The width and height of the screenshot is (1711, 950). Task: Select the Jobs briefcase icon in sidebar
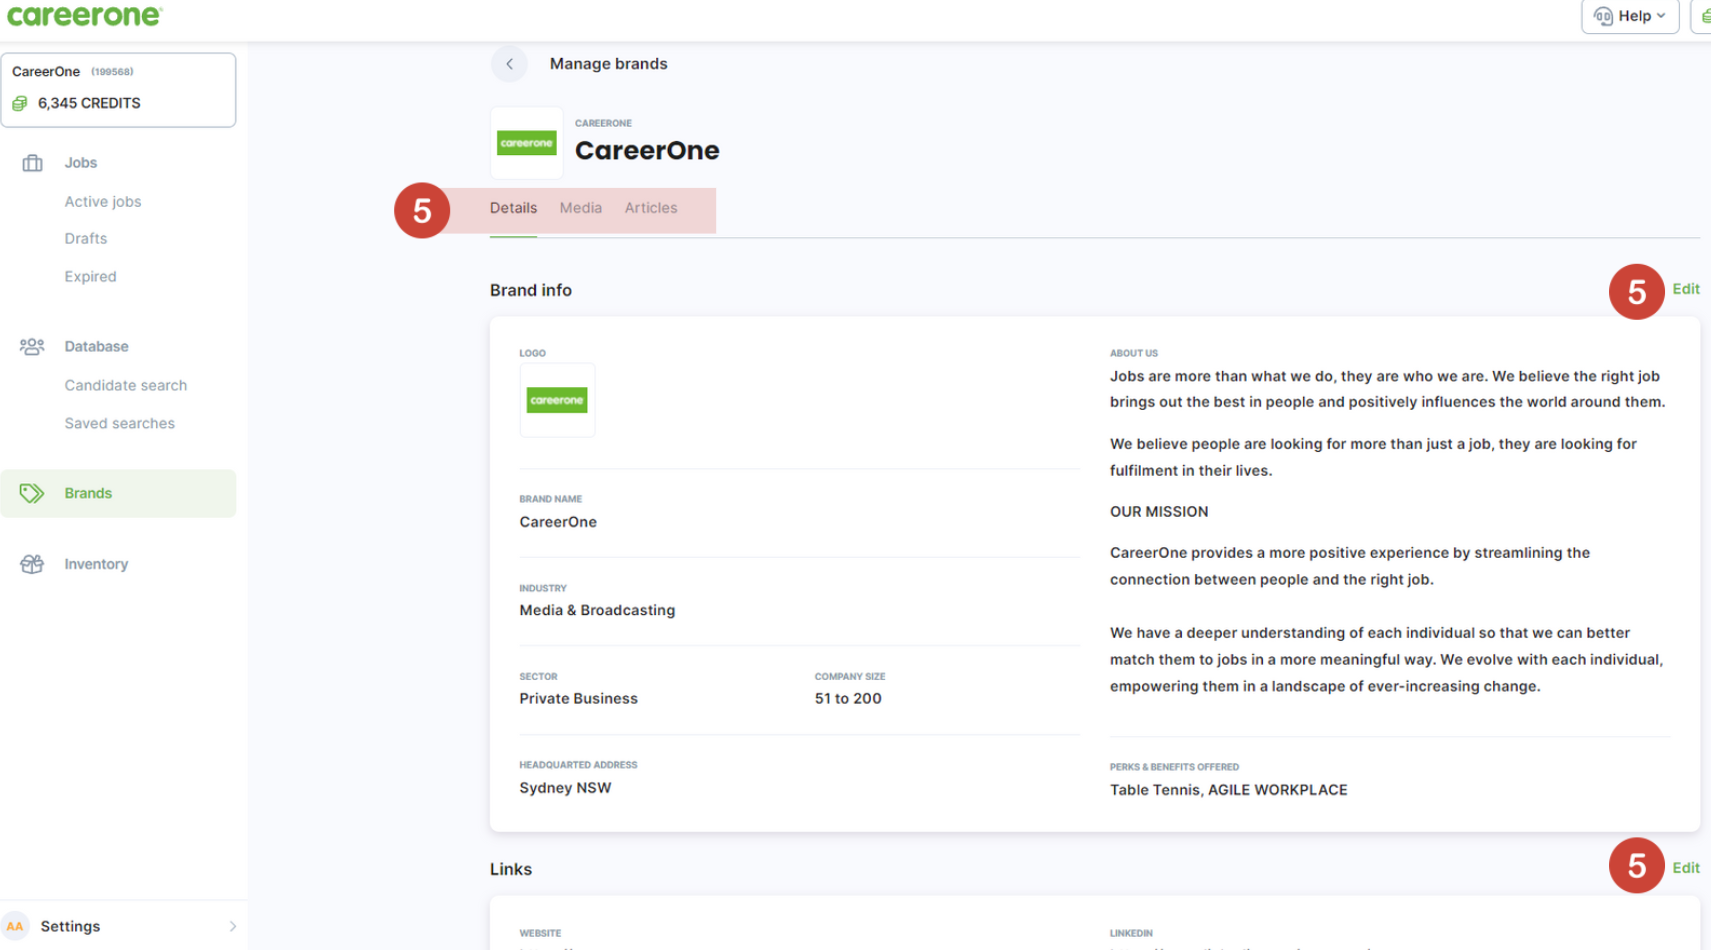32,162
